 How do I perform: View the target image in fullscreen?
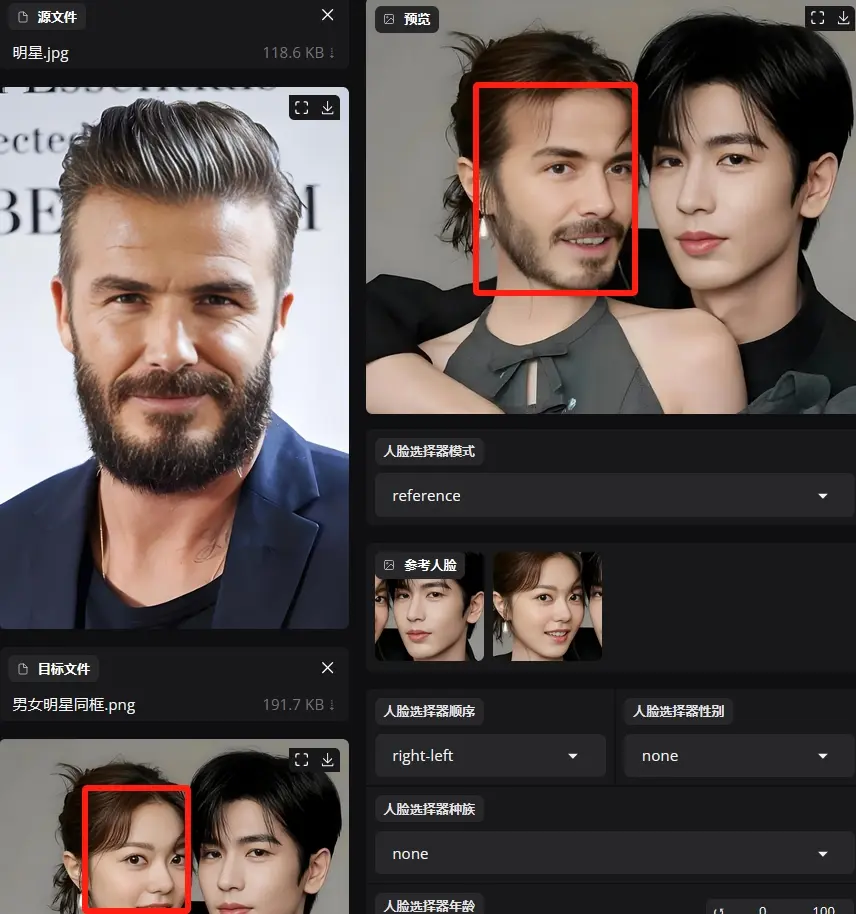(301, 760)
